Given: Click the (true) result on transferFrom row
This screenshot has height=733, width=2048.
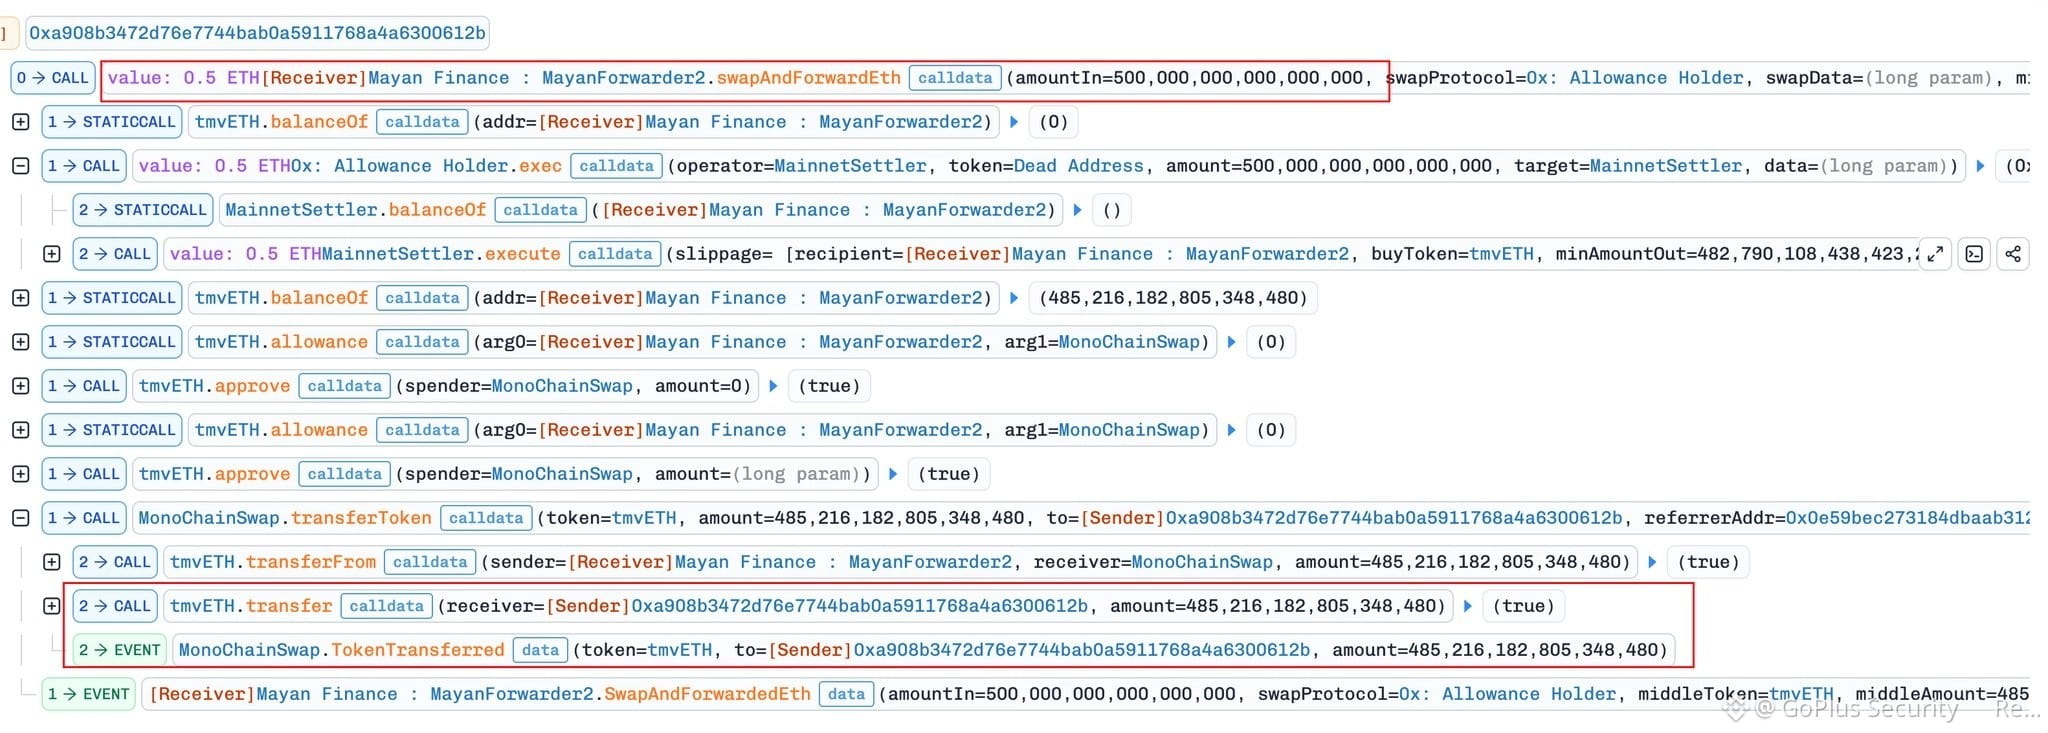Looking at the screenshot, I should coord(1708,562).
